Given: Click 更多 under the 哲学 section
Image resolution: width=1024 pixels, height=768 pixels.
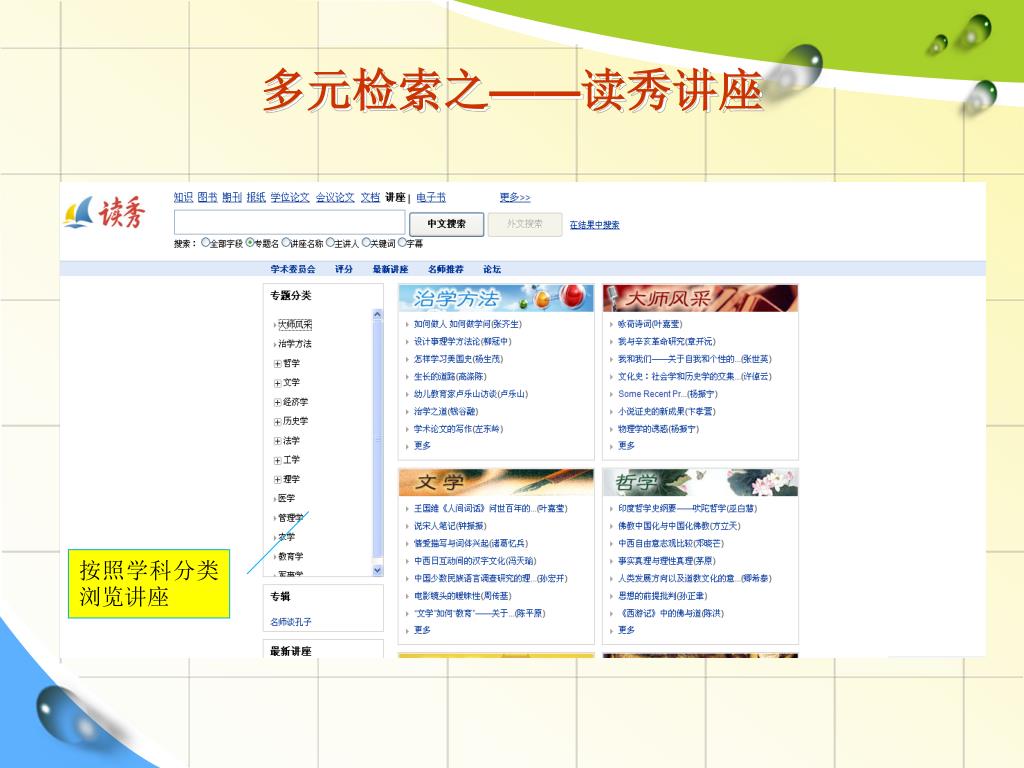Looking at the screenshot, I should point(626,630).
